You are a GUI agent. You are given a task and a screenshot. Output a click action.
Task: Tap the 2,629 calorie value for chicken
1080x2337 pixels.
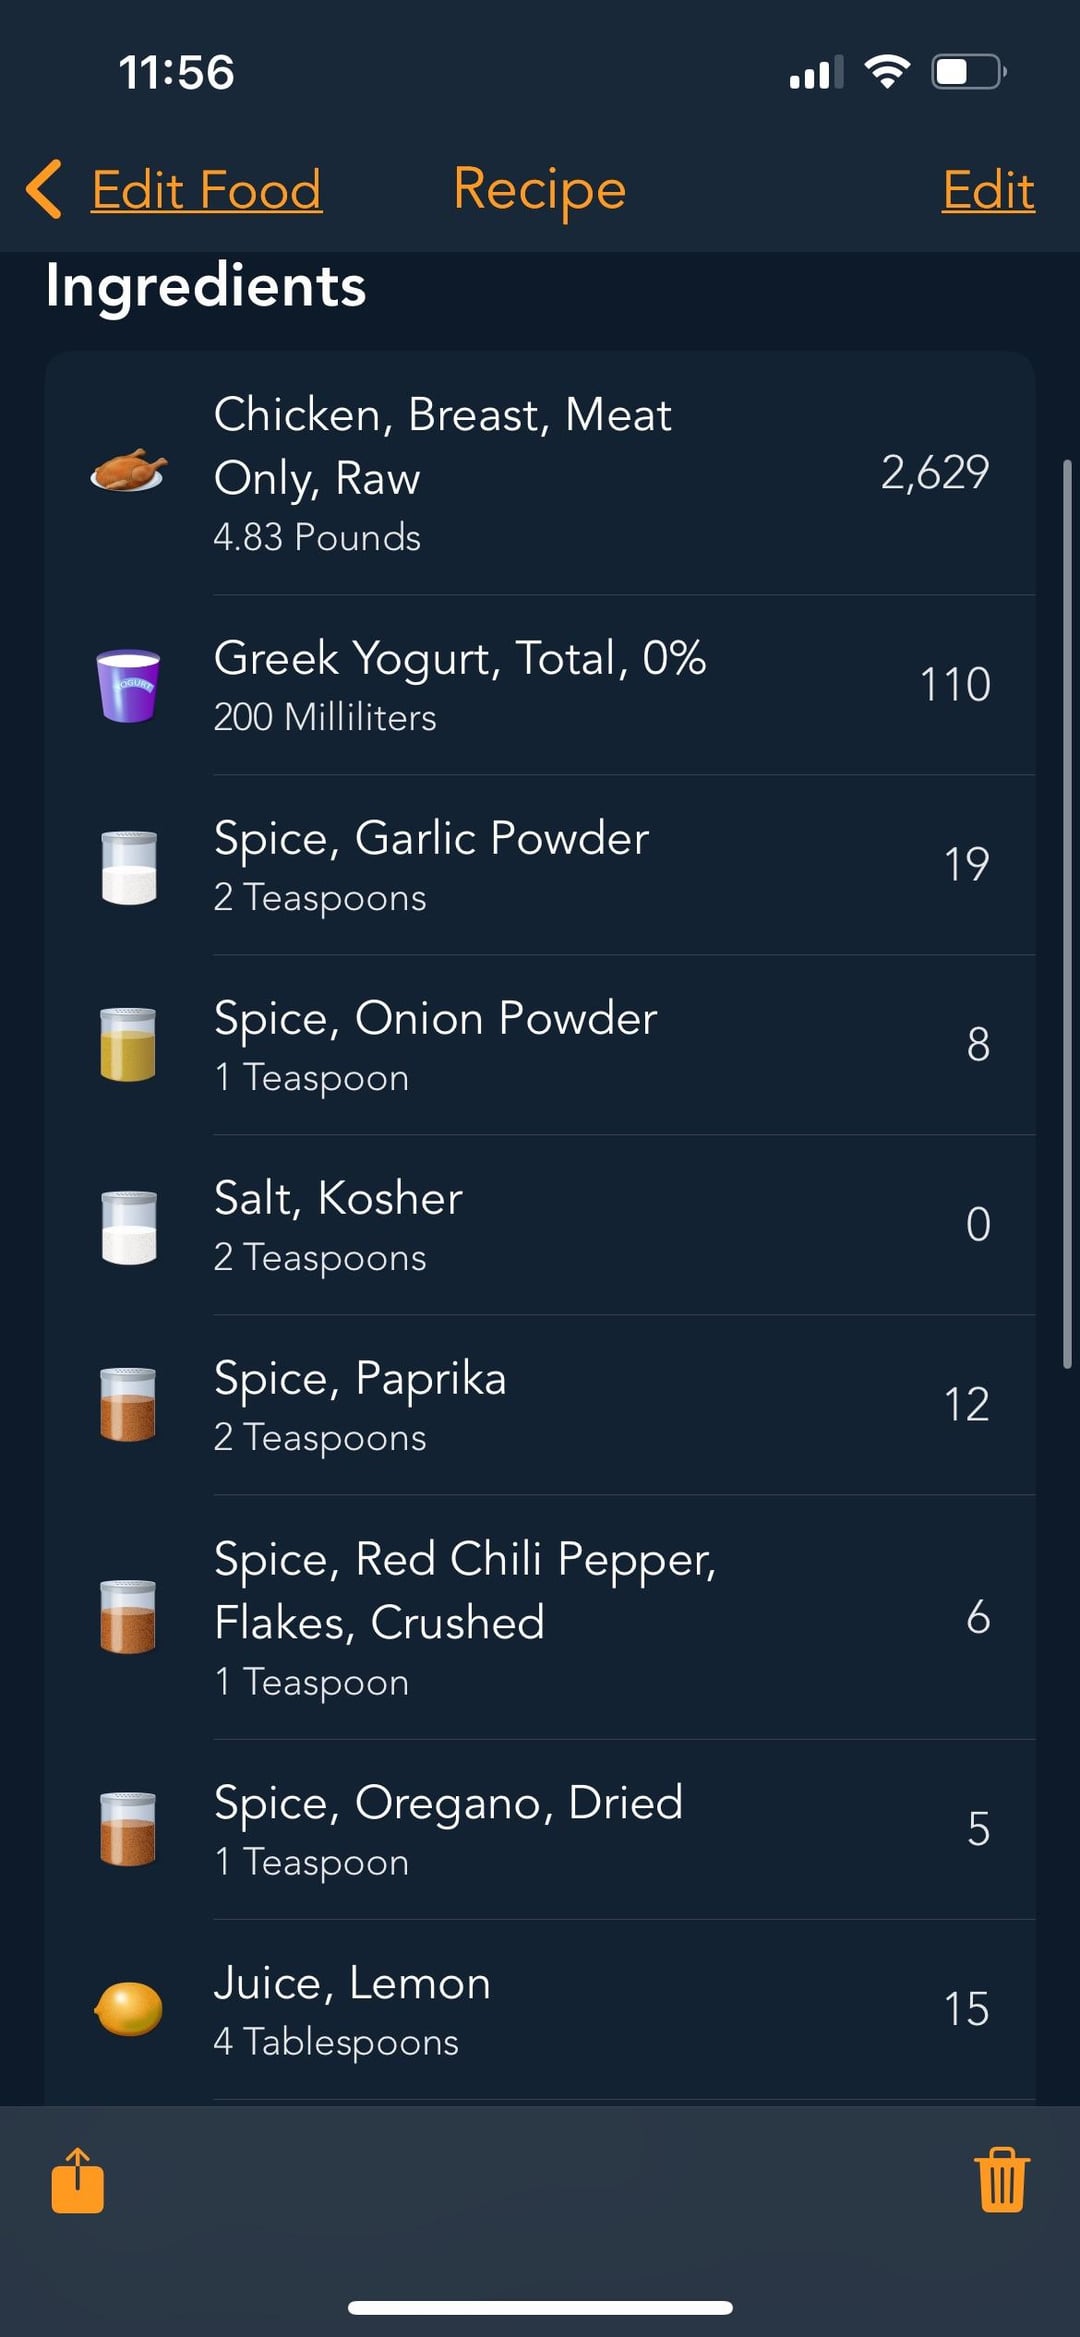935,472
